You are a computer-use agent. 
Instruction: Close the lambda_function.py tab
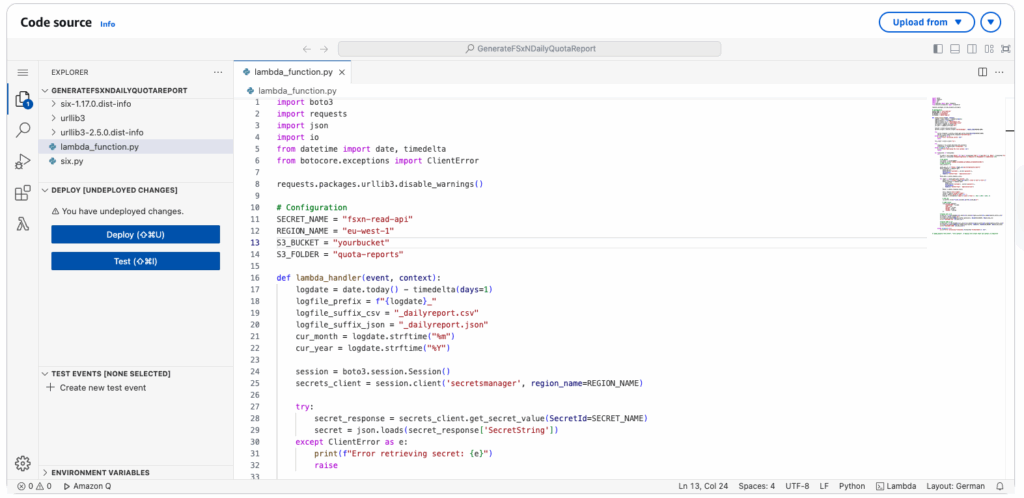(342, 72)
